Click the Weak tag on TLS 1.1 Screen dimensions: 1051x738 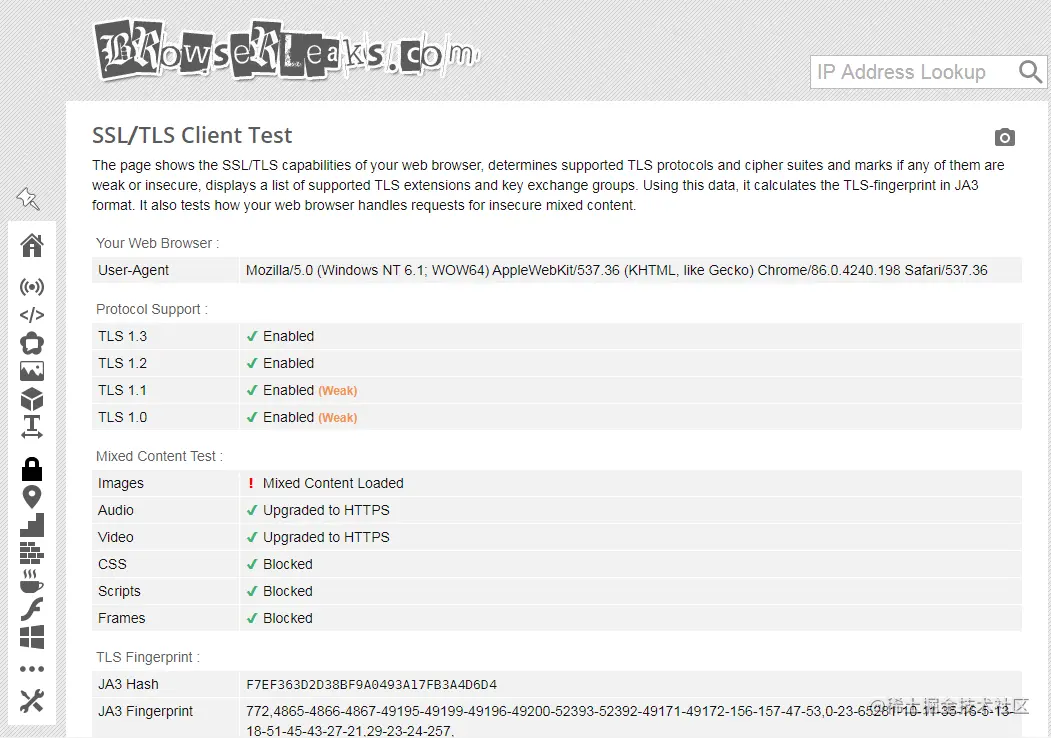[x=338, y=391]
